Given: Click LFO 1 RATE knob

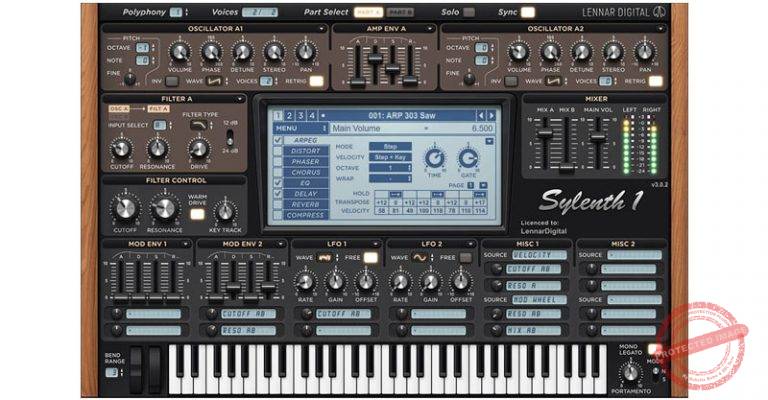Looking at the screenshot, I should [x=305, y=282].
